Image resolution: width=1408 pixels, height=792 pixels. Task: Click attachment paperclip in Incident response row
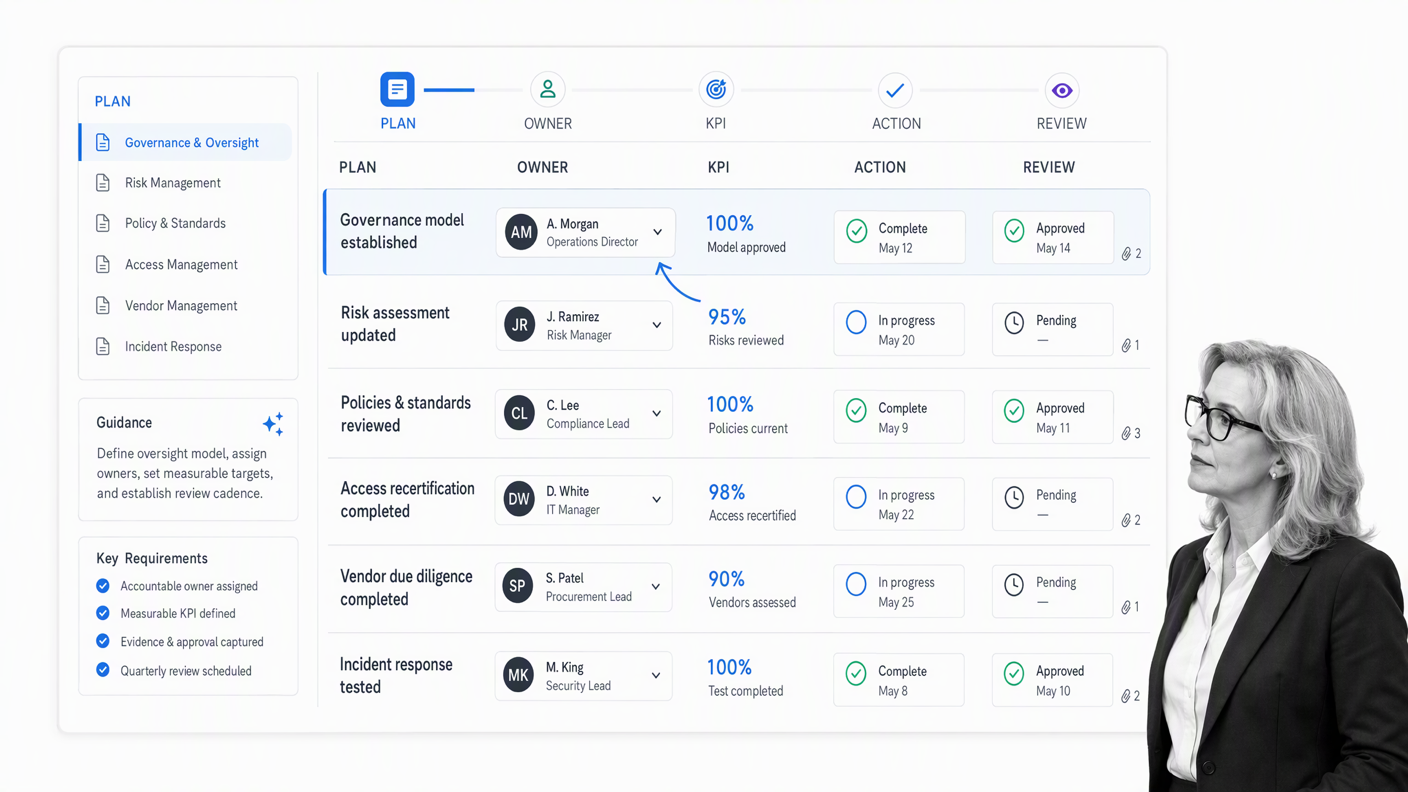pos(1126,696)
